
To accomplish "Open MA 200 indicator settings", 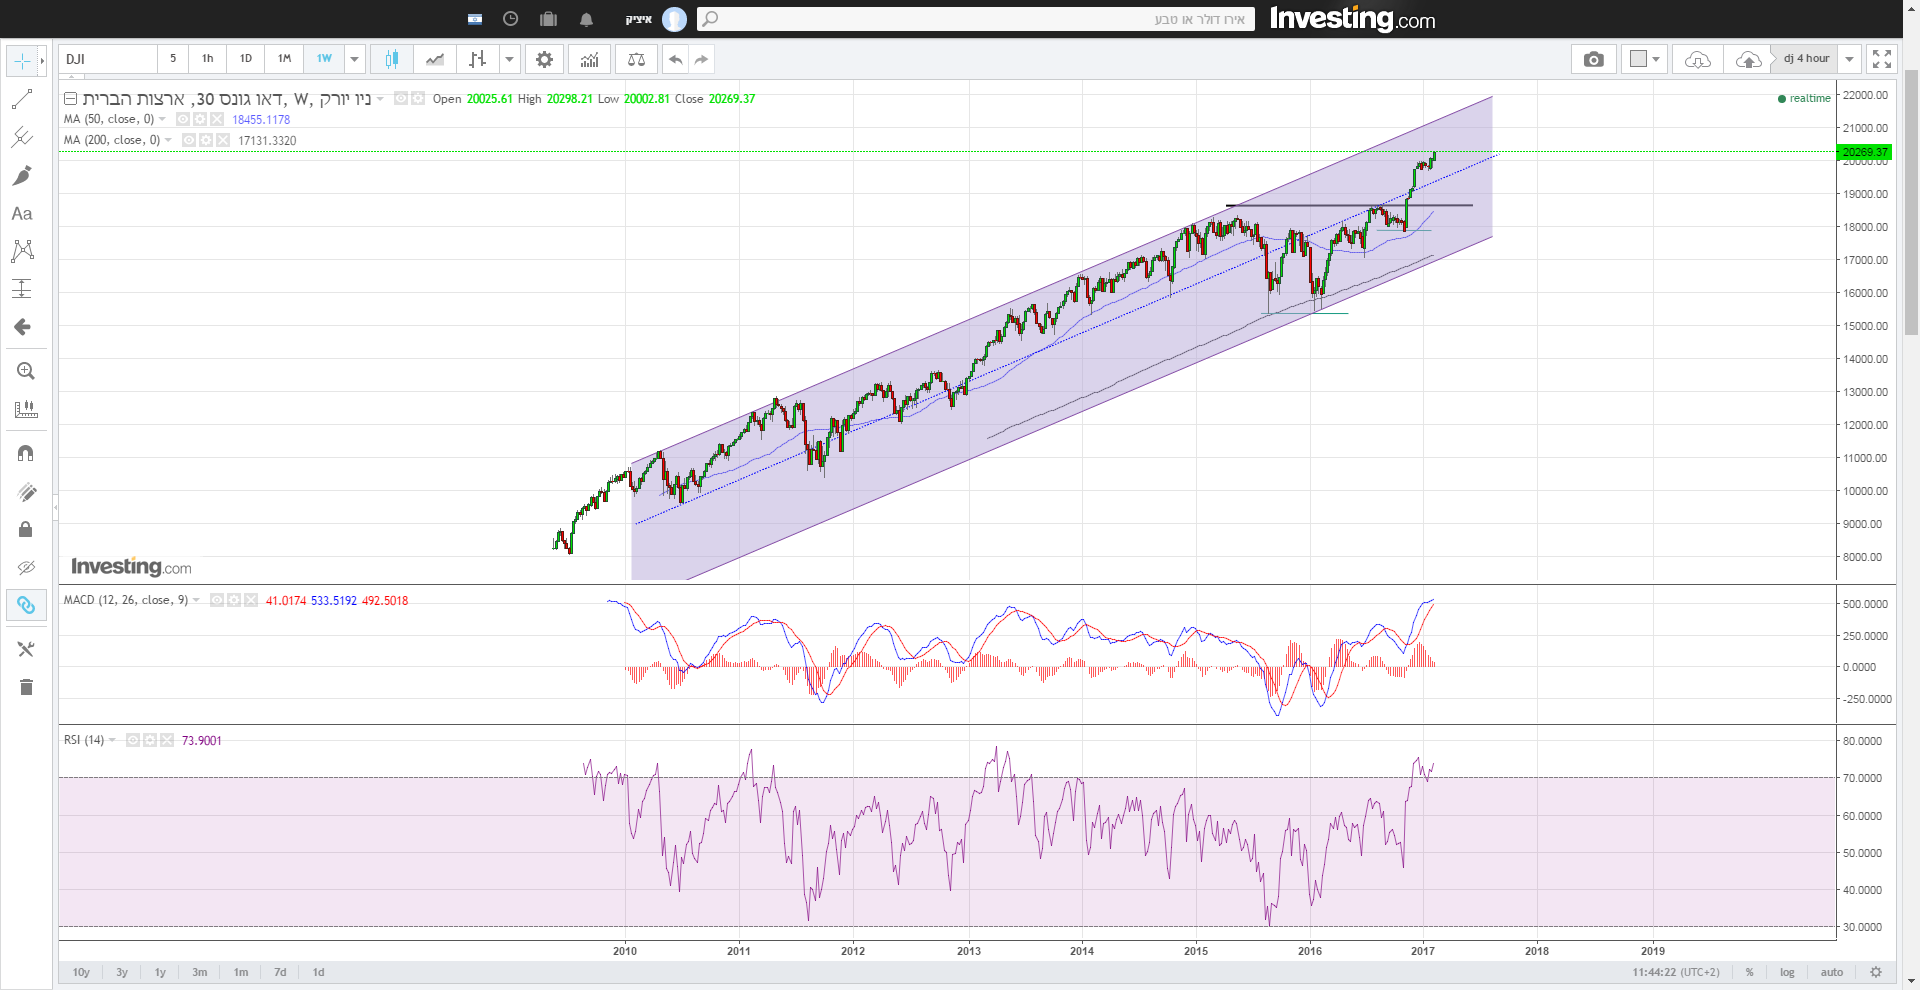I will [x=206, y=140].
